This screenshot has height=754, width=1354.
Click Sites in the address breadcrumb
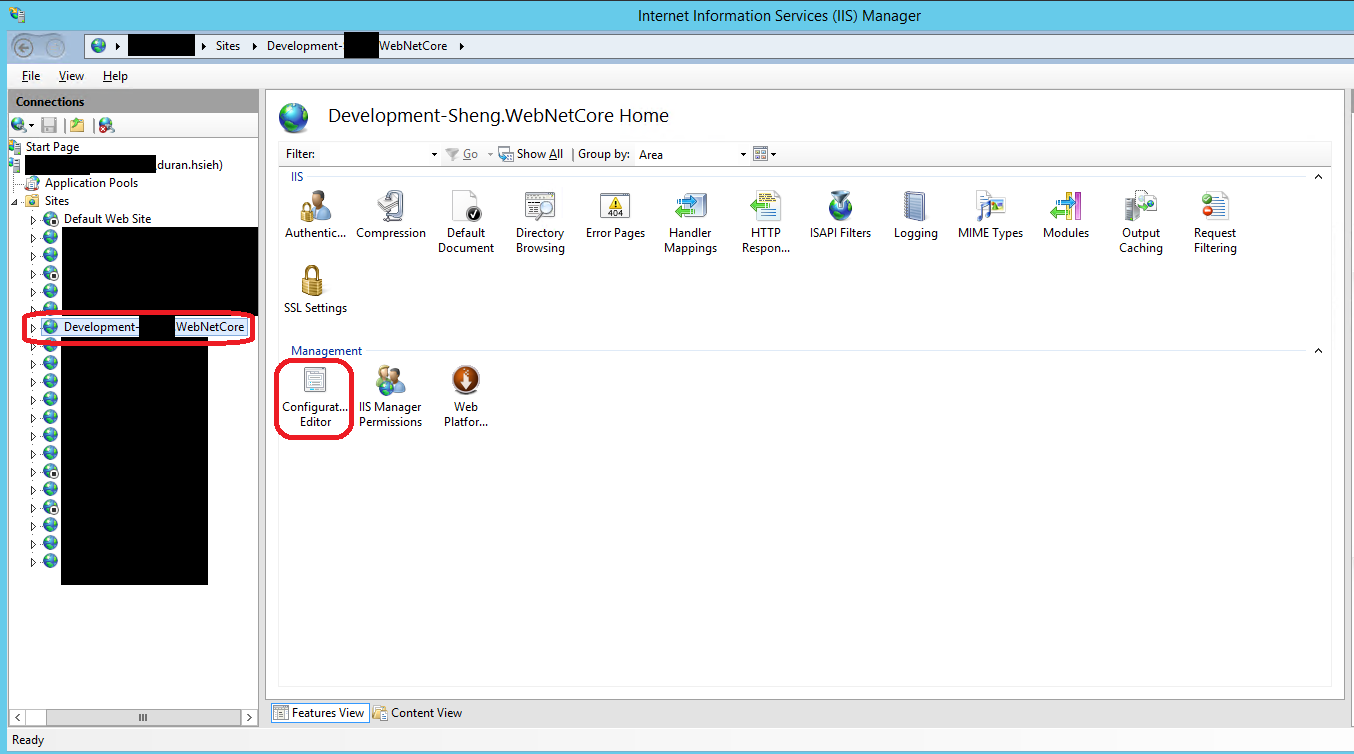(x=228, y=46)
